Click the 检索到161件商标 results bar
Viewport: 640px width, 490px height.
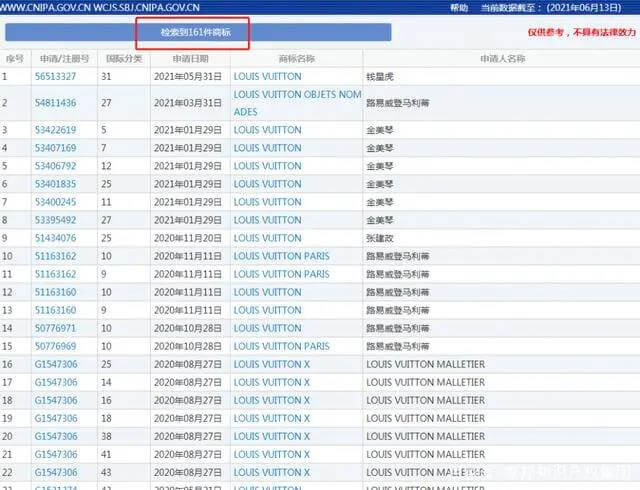198,32
